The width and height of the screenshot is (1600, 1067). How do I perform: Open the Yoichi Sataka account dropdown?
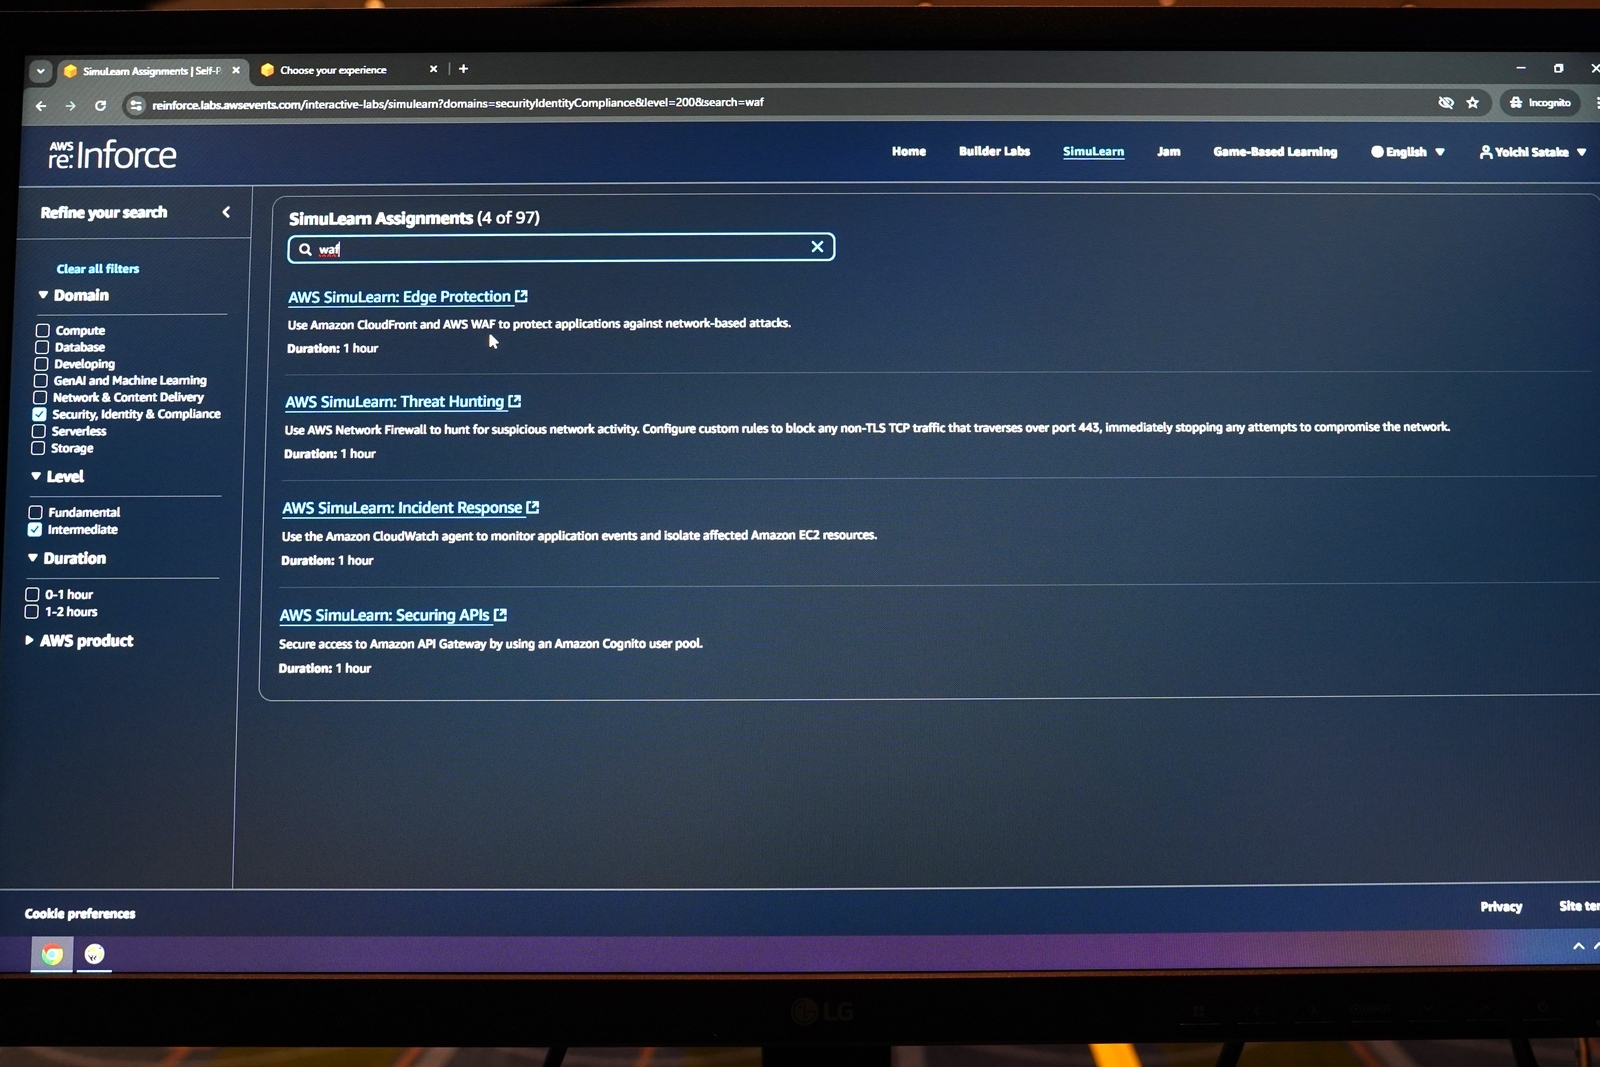coord(1533,152)
